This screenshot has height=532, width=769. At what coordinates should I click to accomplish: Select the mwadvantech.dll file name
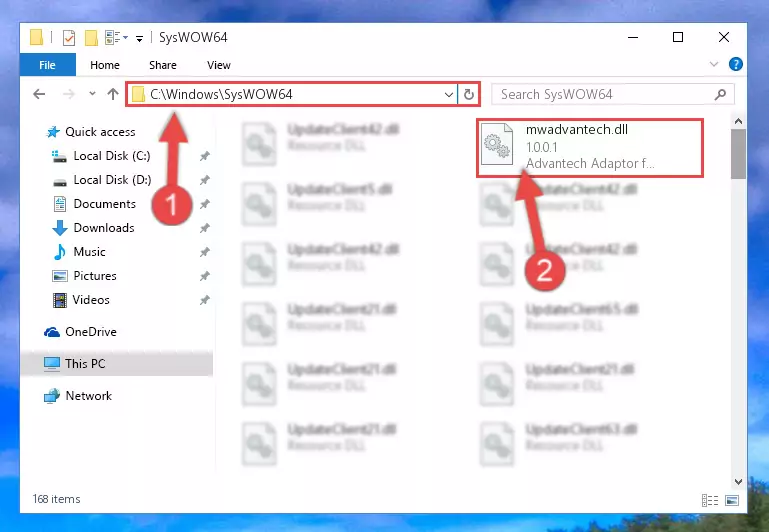(x=576, y=129)
